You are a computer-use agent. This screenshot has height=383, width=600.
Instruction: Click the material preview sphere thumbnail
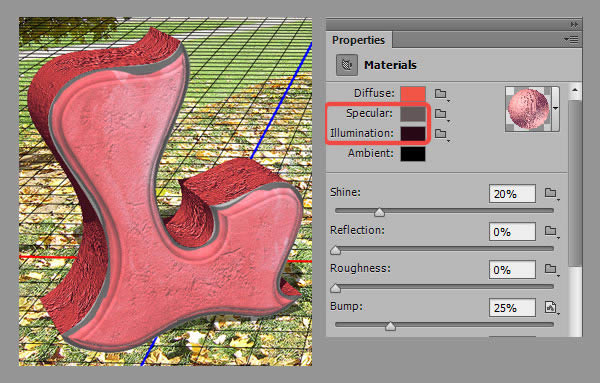pos(528,109)
